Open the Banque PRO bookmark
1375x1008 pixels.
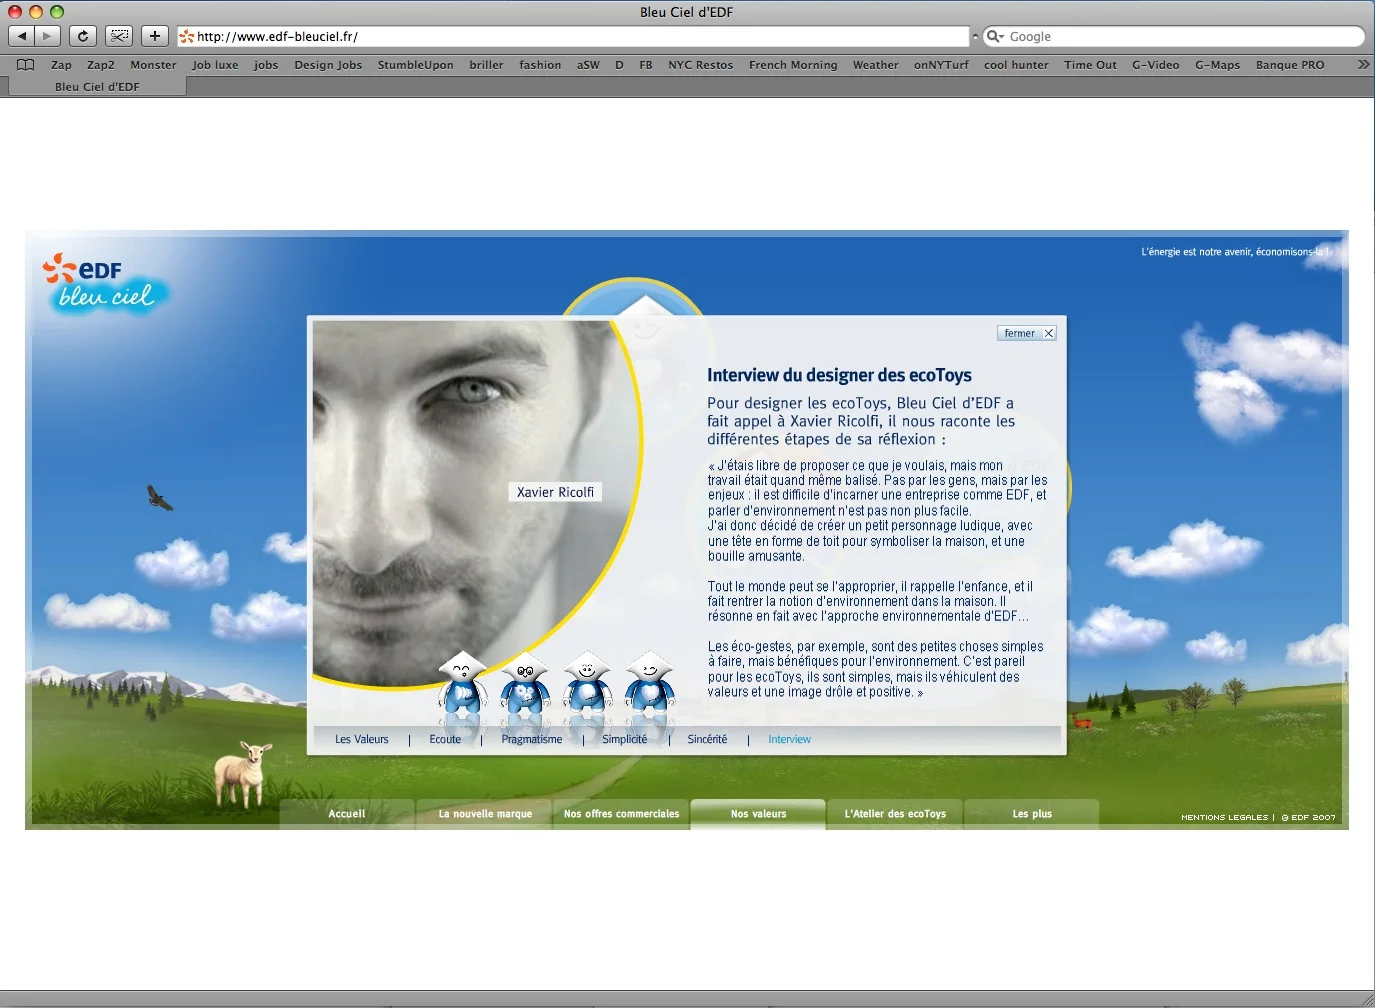pos(1290,64)
